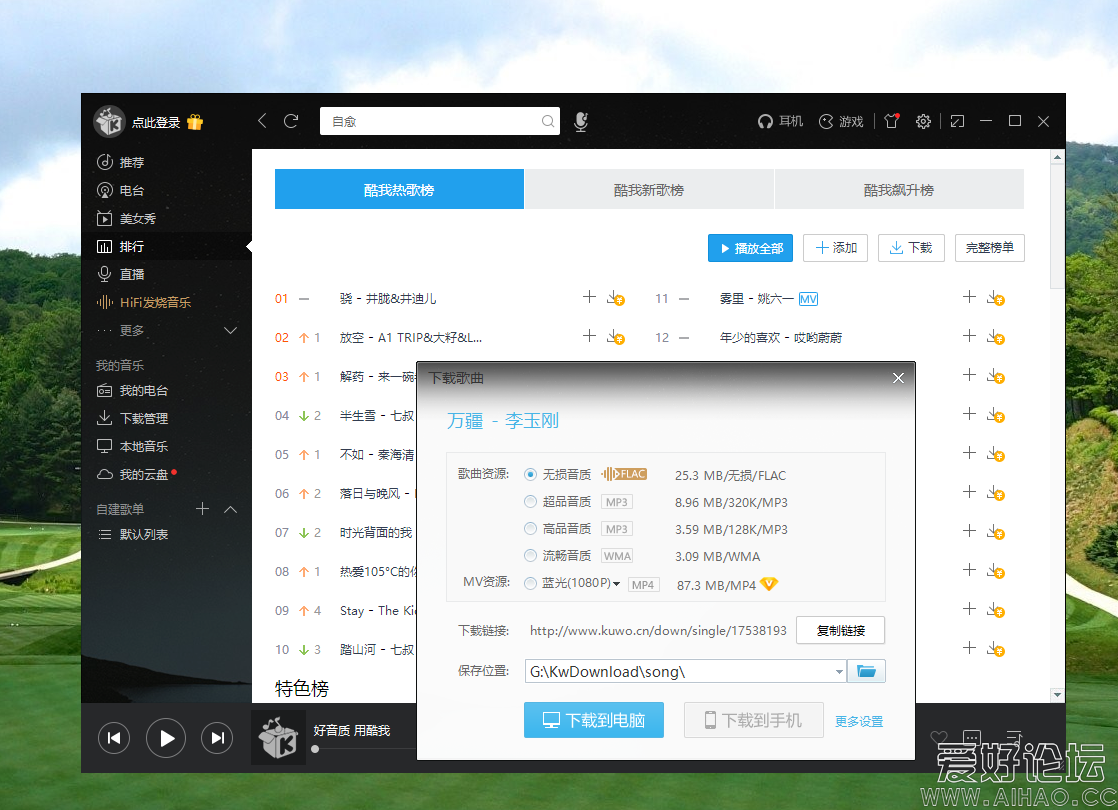Click 下载到电脑 to download to computer
This screenshot has width=1118, height=810.
(593, 719)
